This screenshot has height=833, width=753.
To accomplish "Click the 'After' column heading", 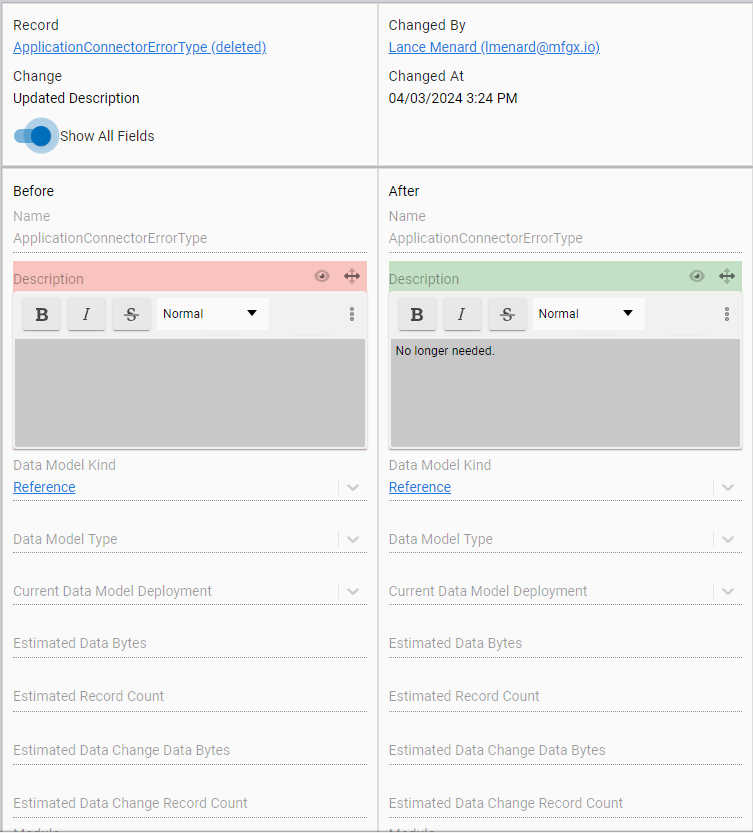I will point(404,191).
